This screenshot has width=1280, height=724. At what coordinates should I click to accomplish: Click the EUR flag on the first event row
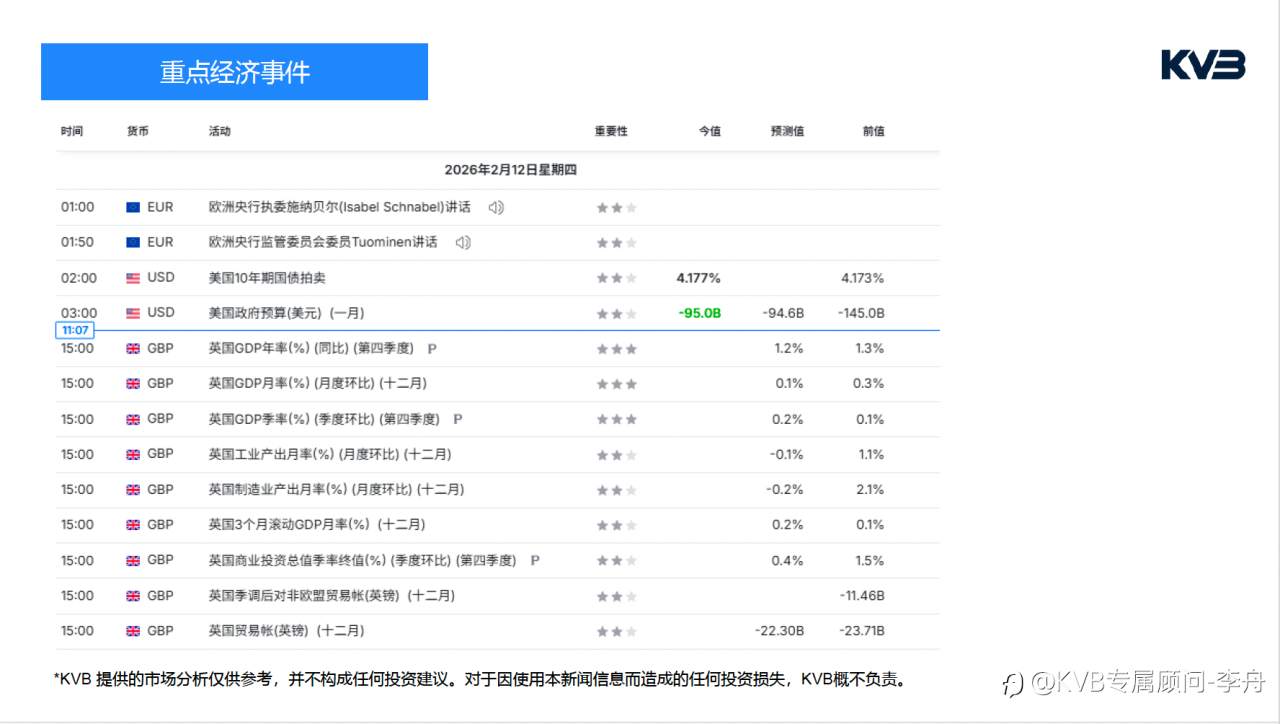(131, 207)
